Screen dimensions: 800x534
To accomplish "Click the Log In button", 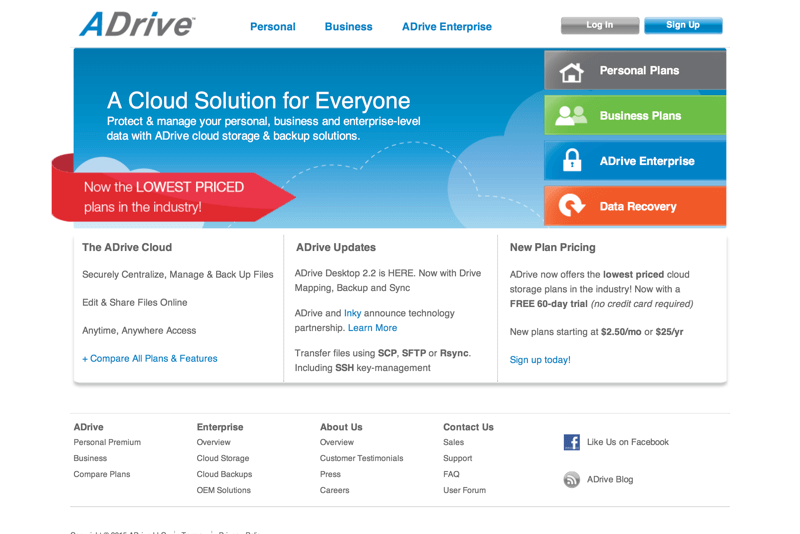I will coord(599,25).
